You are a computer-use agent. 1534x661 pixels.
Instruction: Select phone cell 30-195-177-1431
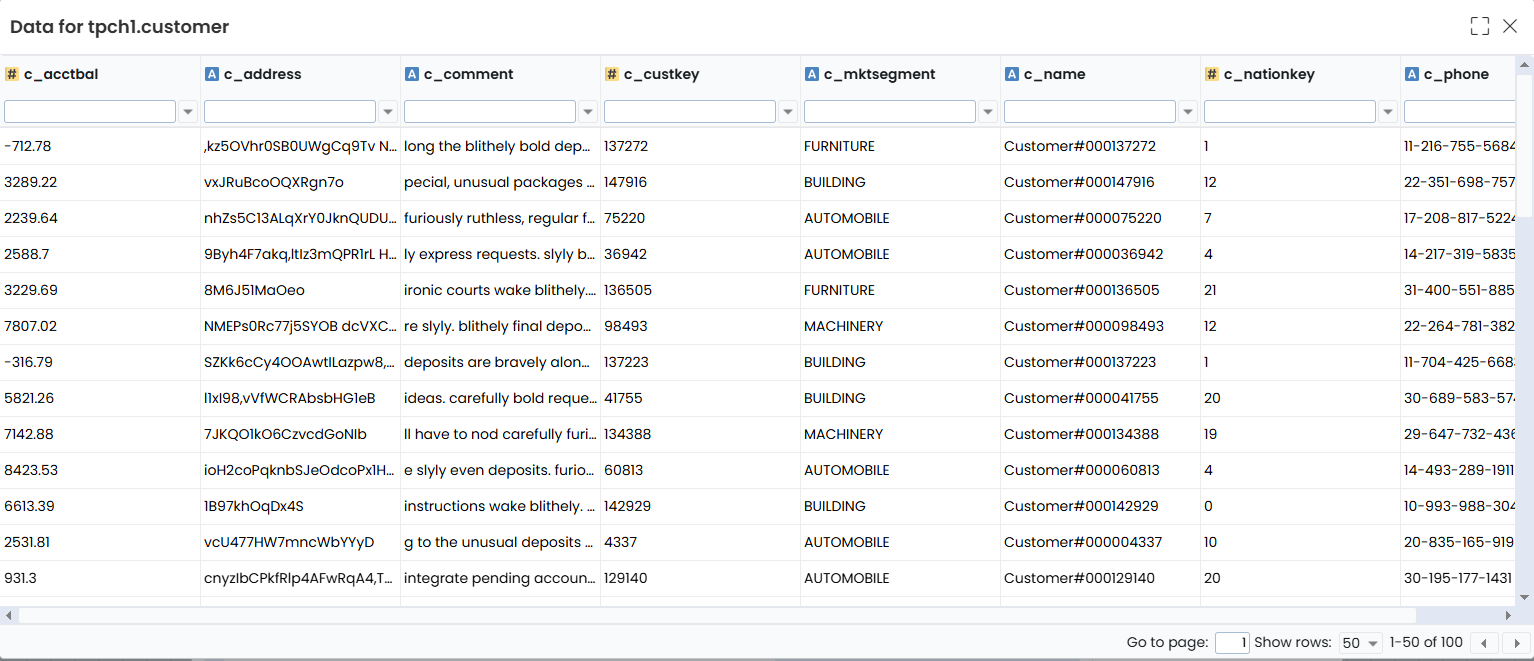(x=1458, y=578)
